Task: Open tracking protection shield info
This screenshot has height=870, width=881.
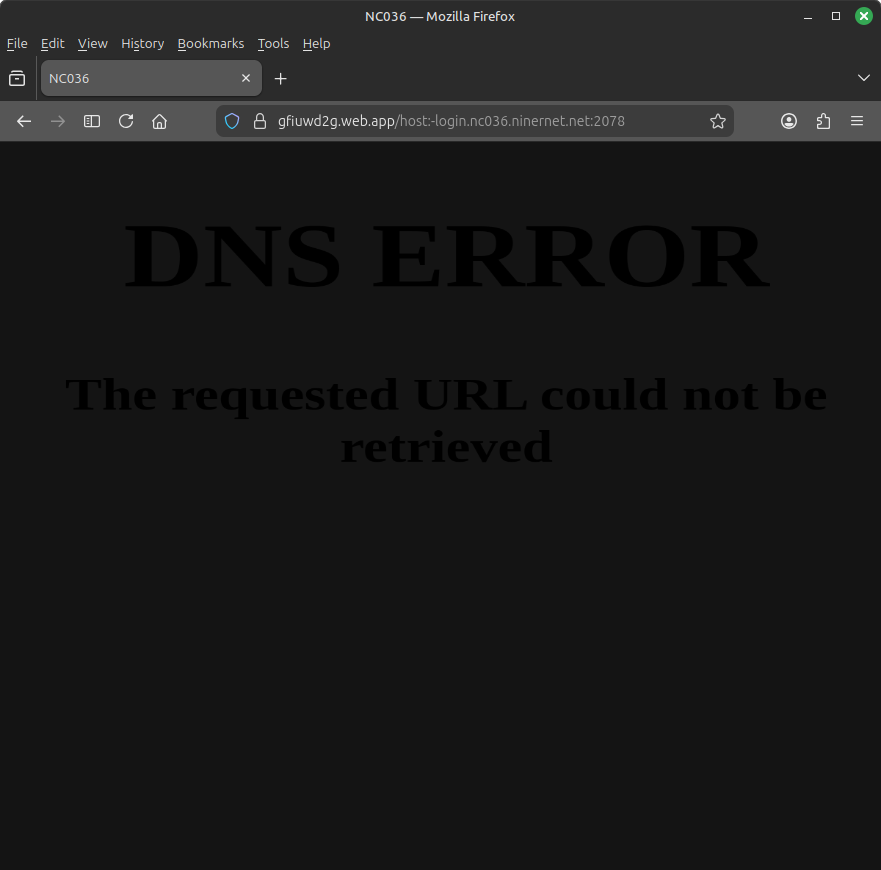Action: pyautogui.click(x=232, y=121)
